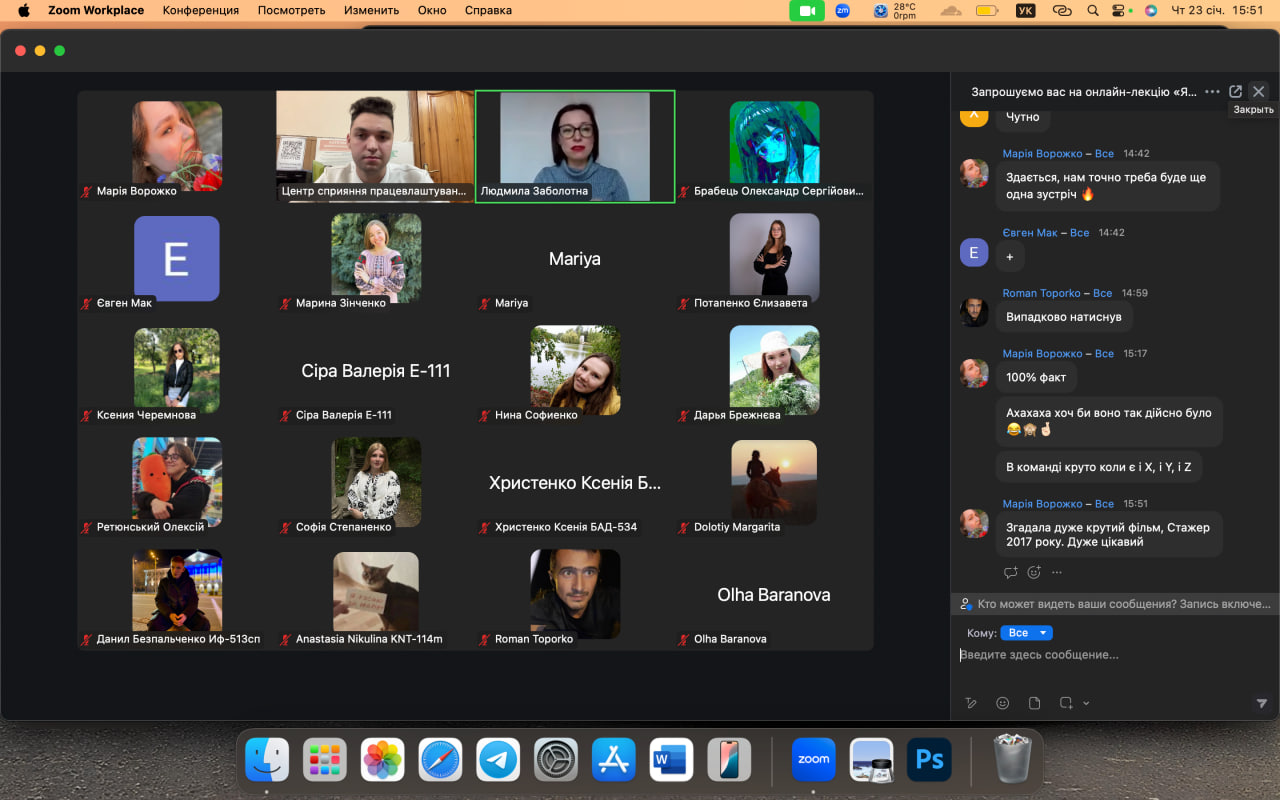
Task: Reply in thread to the last message
Action: coord(1010,573)
